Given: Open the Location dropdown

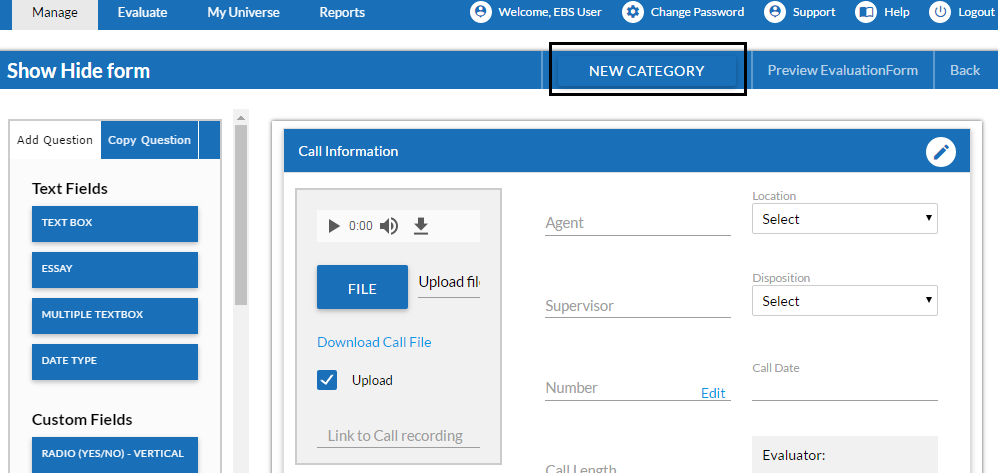Looking at the screenshot, I should tap(845, 219).
